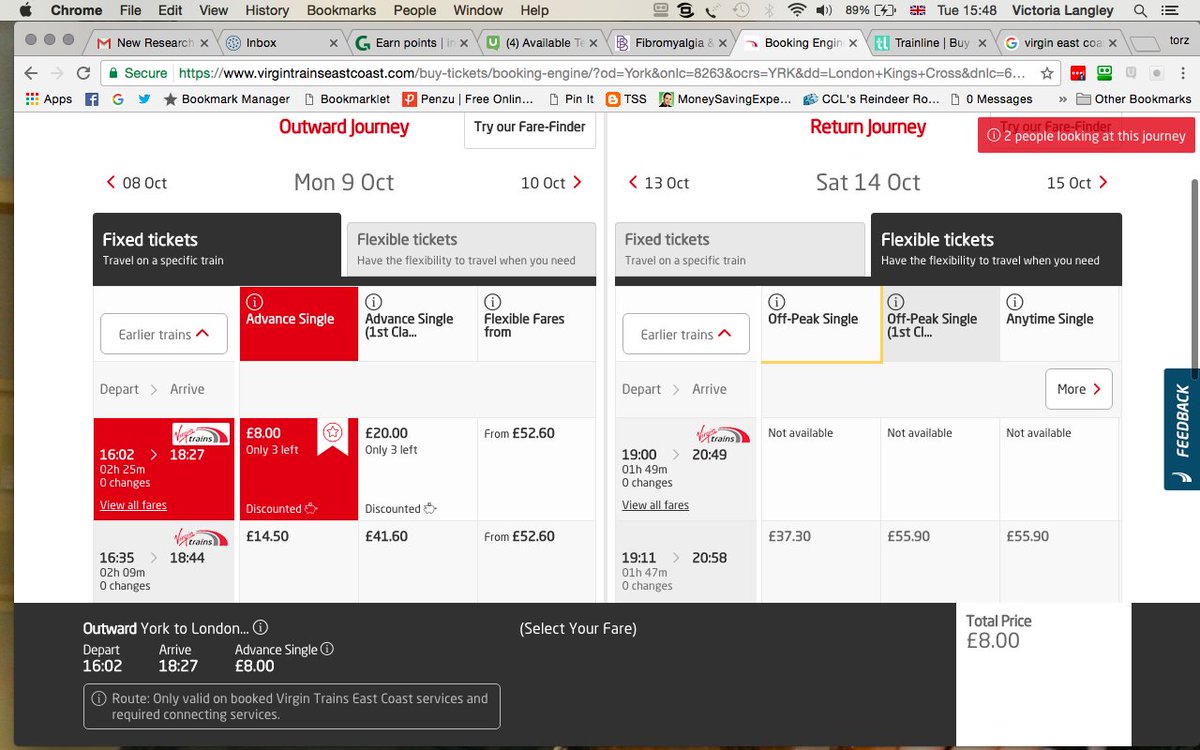Go to previous return date 13 Oct
Screen dimensions: 1200x750
659,183
